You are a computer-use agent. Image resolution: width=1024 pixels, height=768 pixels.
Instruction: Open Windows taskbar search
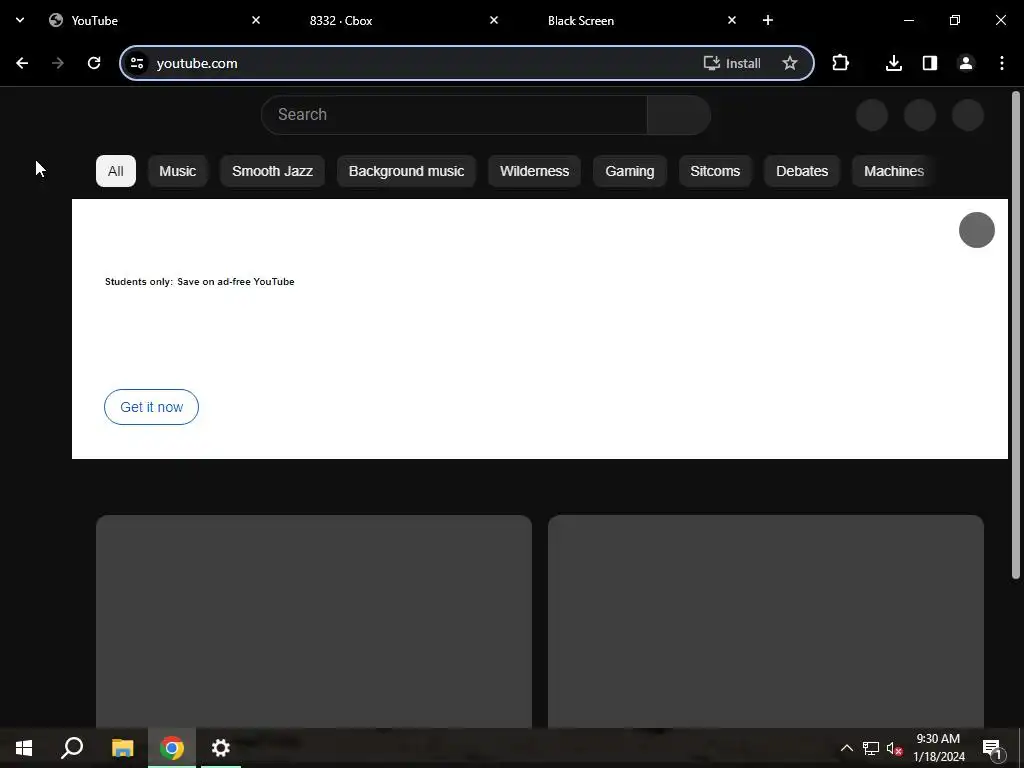(72, 748)
